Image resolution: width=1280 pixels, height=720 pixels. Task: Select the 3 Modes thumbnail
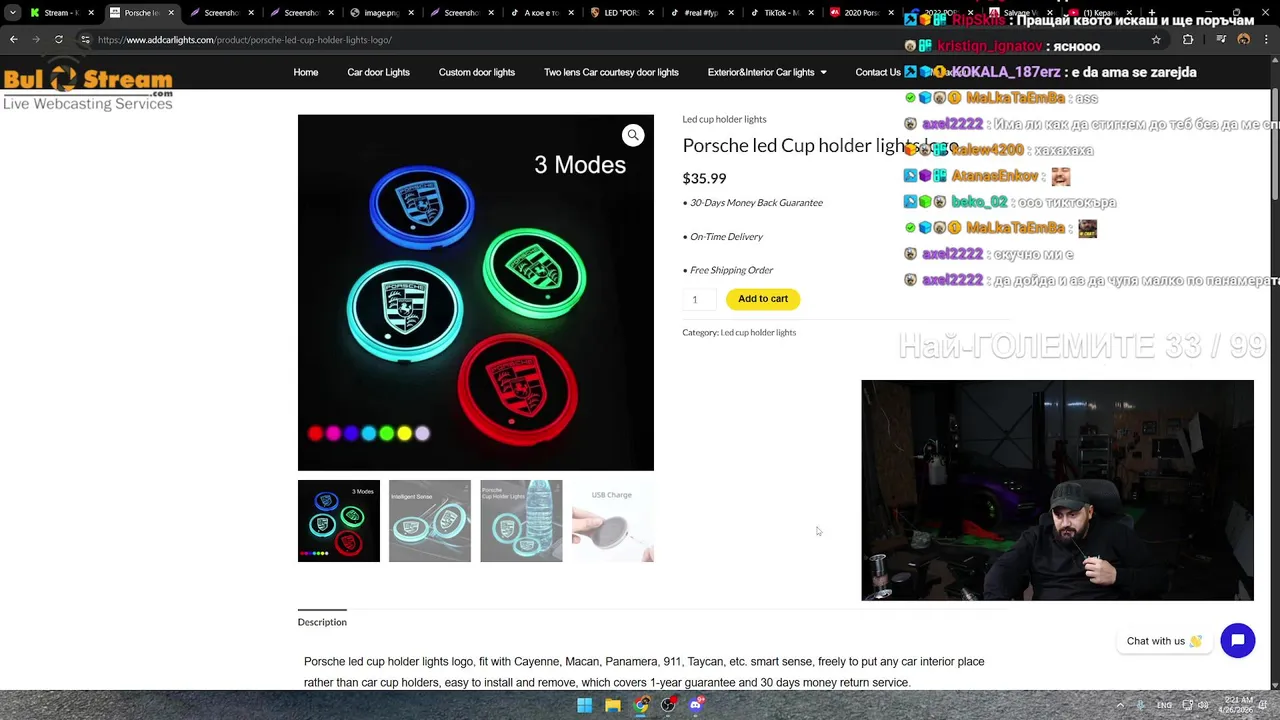(x=338, y=521)
